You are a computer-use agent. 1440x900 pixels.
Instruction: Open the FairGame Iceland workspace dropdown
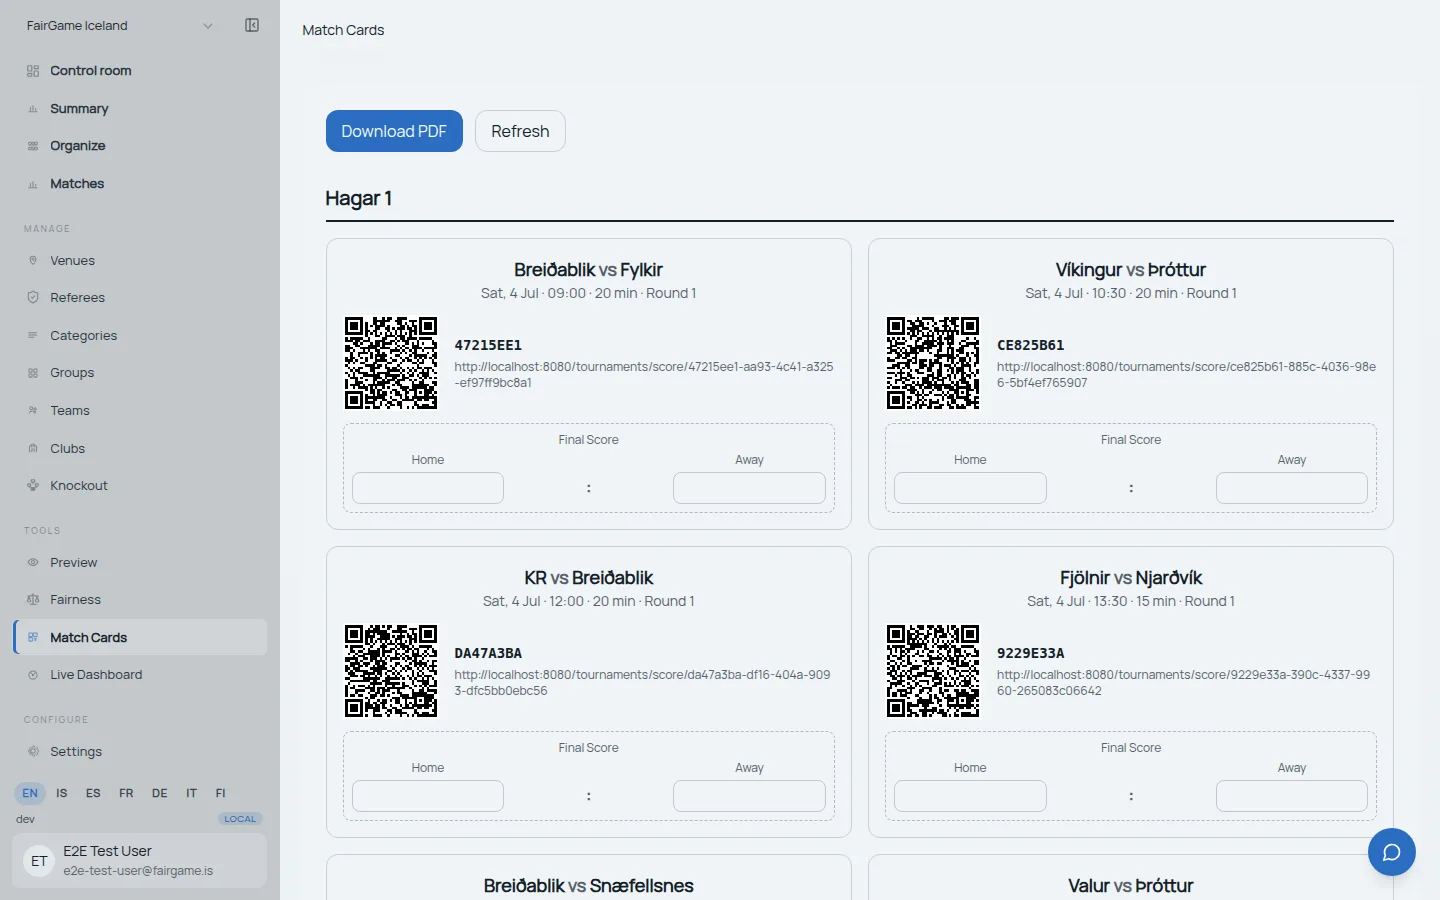click(x=120, y=26)
